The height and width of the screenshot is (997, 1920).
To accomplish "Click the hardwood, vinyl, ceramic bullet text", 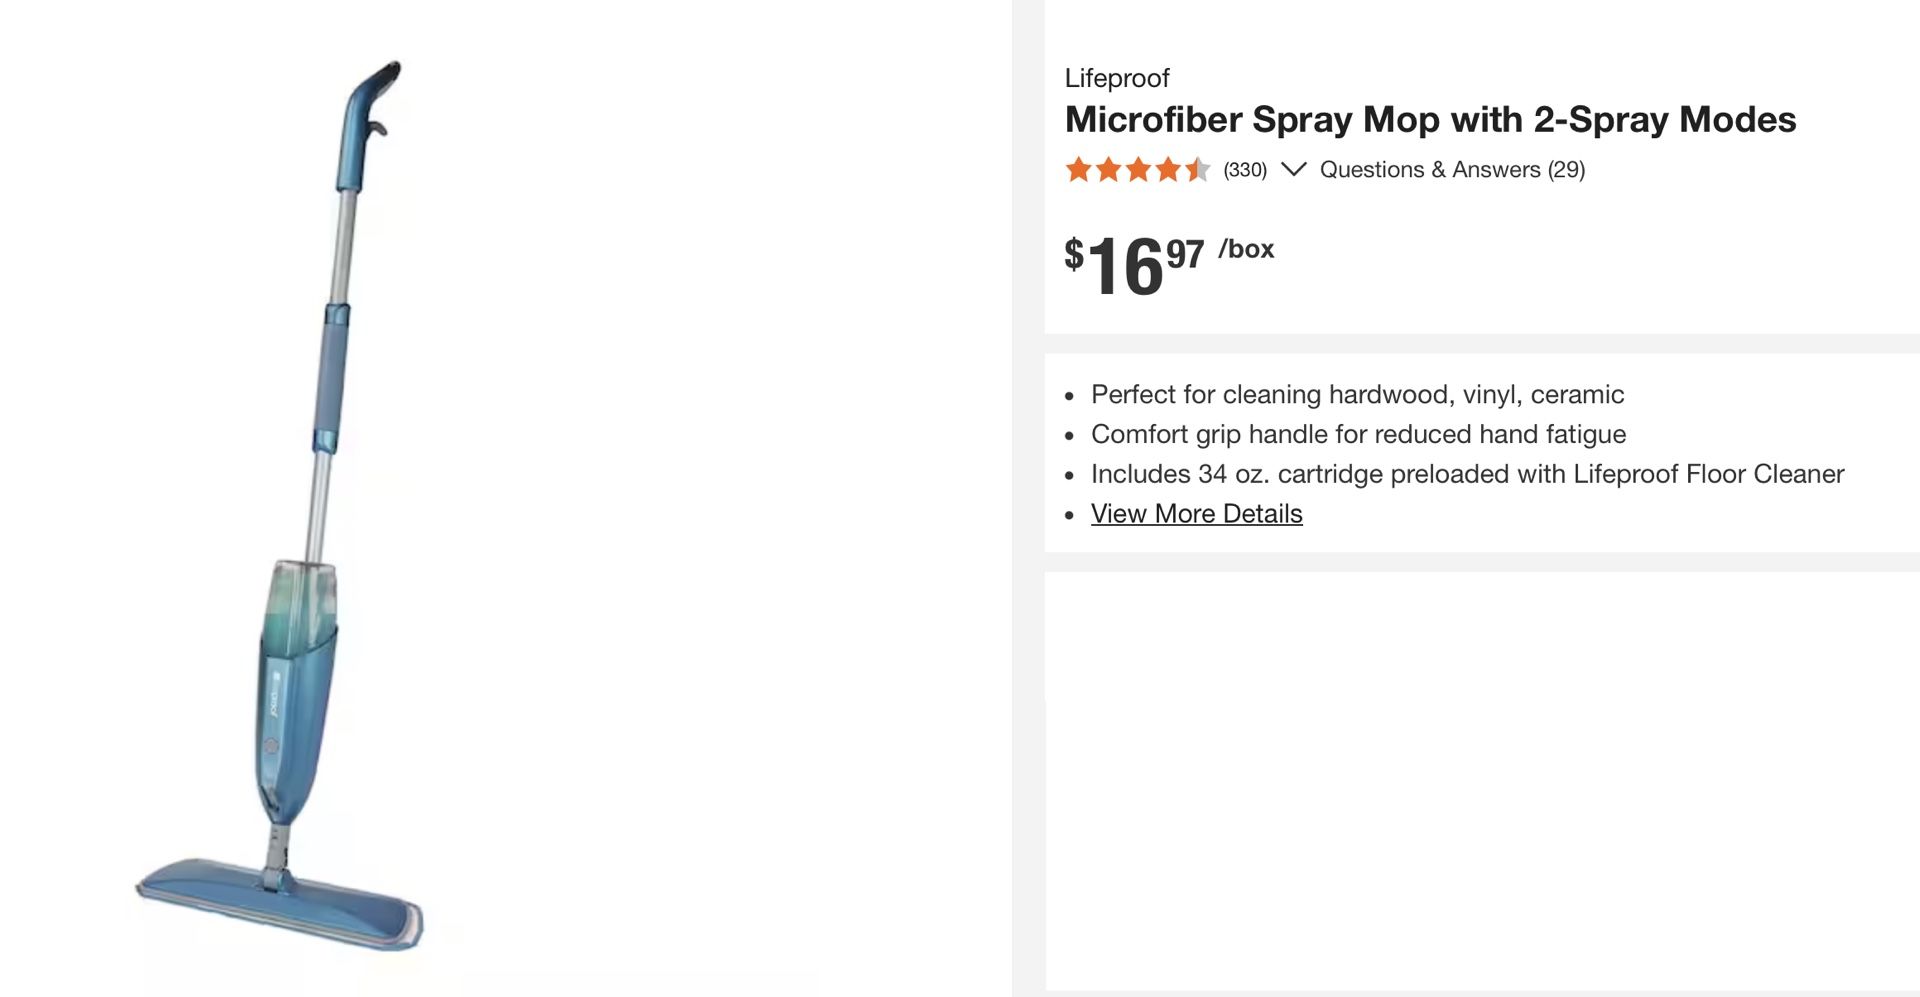I will click(x=1357, y=395).
